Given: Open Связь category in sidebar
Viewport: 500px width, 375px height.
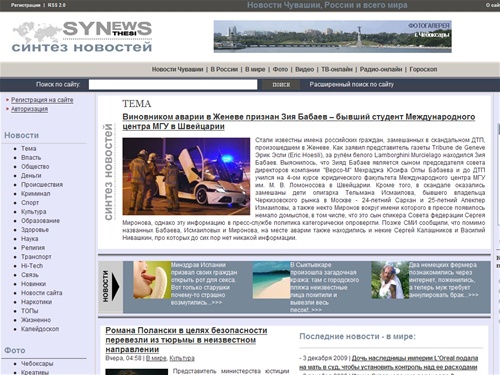Looking at the screenshot, I should pos(30,275).
